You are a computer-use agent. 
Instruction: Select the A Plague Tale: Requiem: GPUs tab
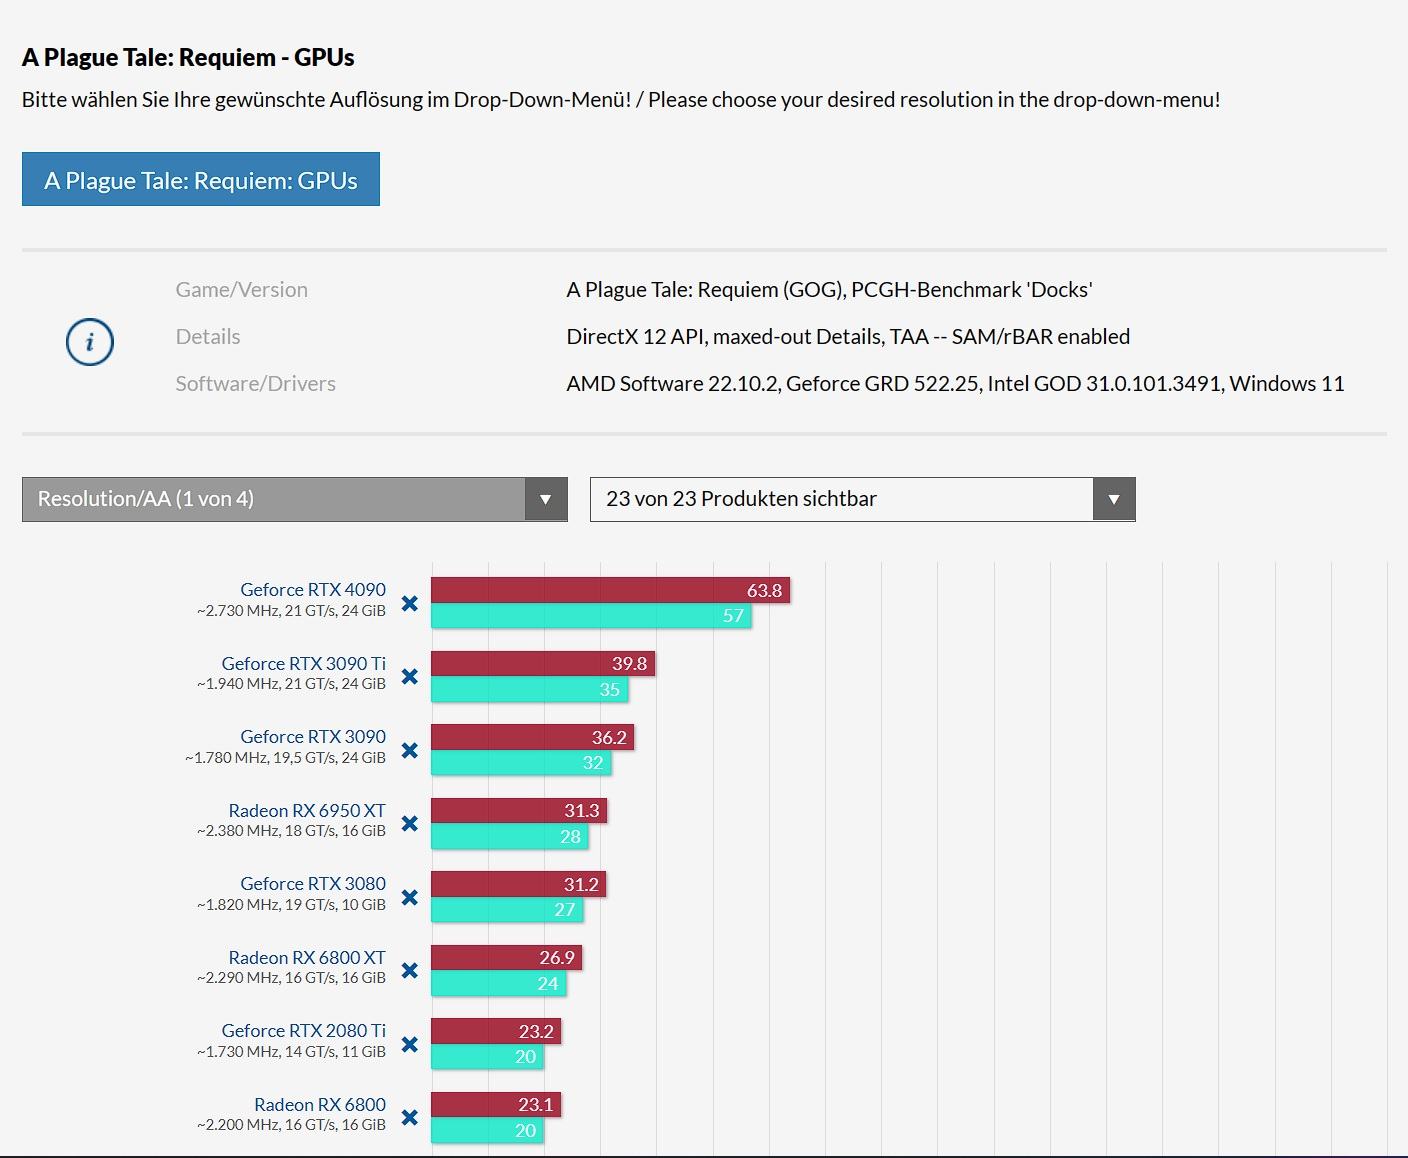tap(201, 180)
